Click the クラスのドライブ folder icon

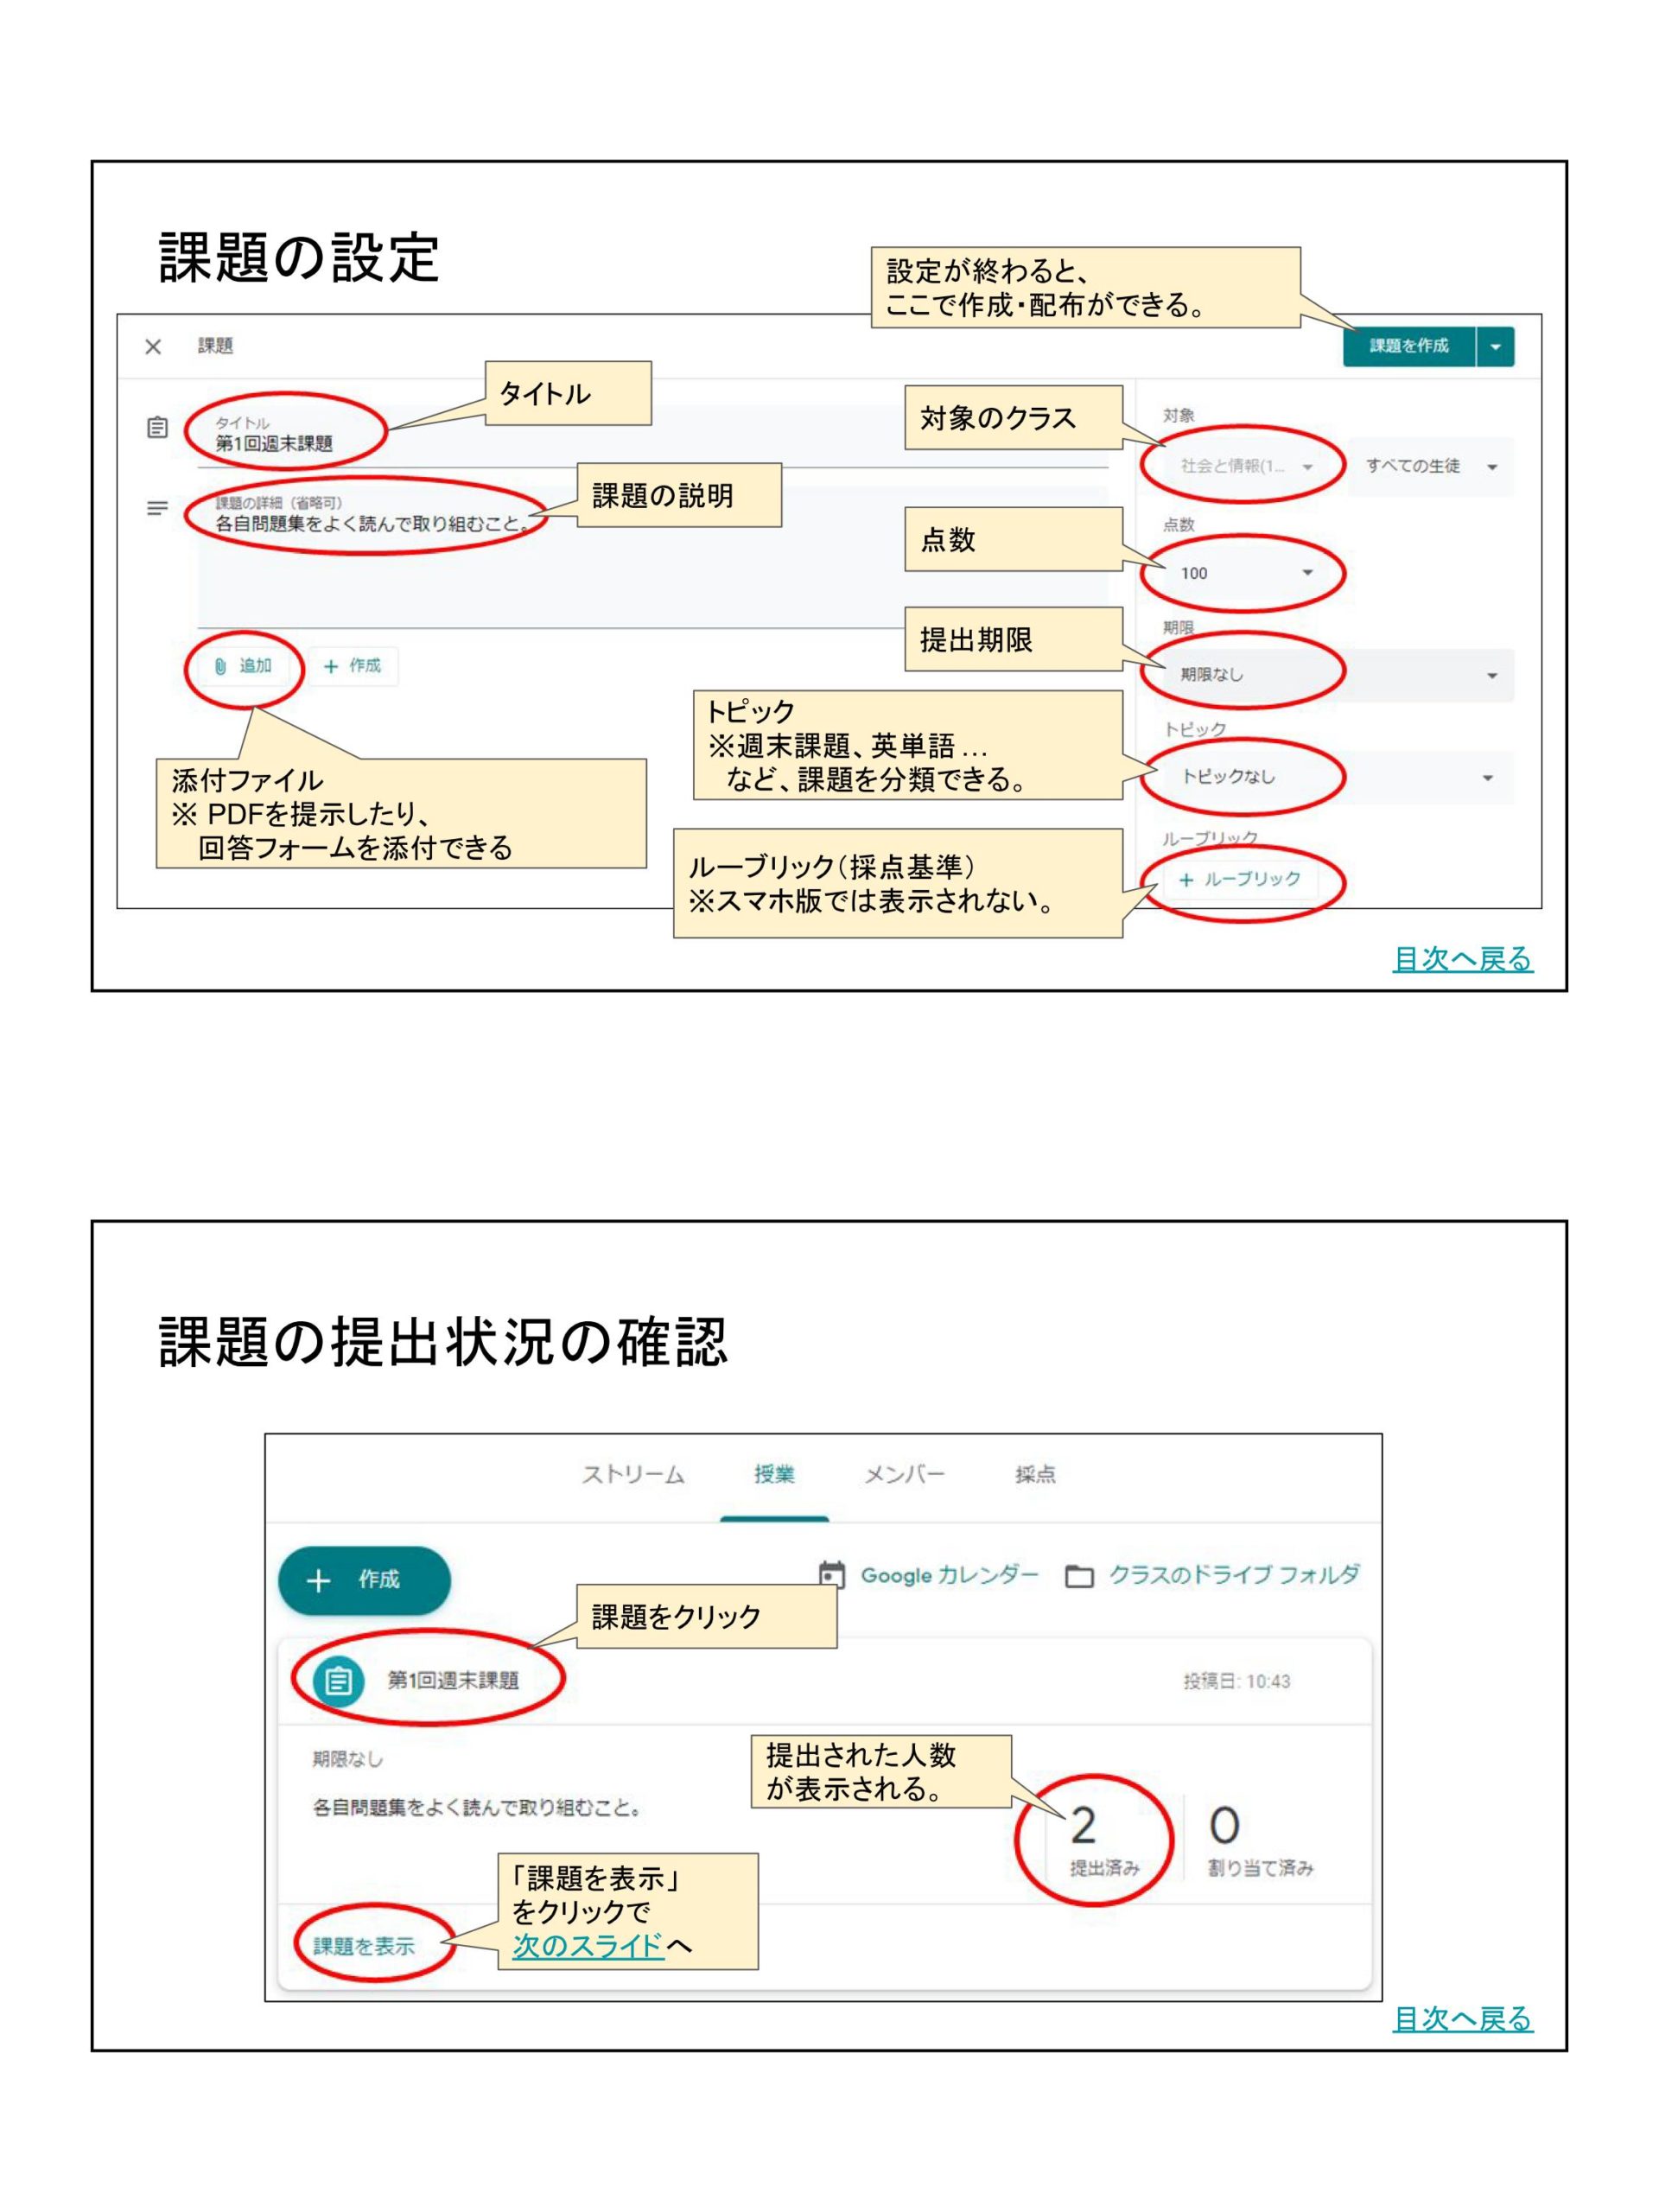click(x=1079, y=1577)
